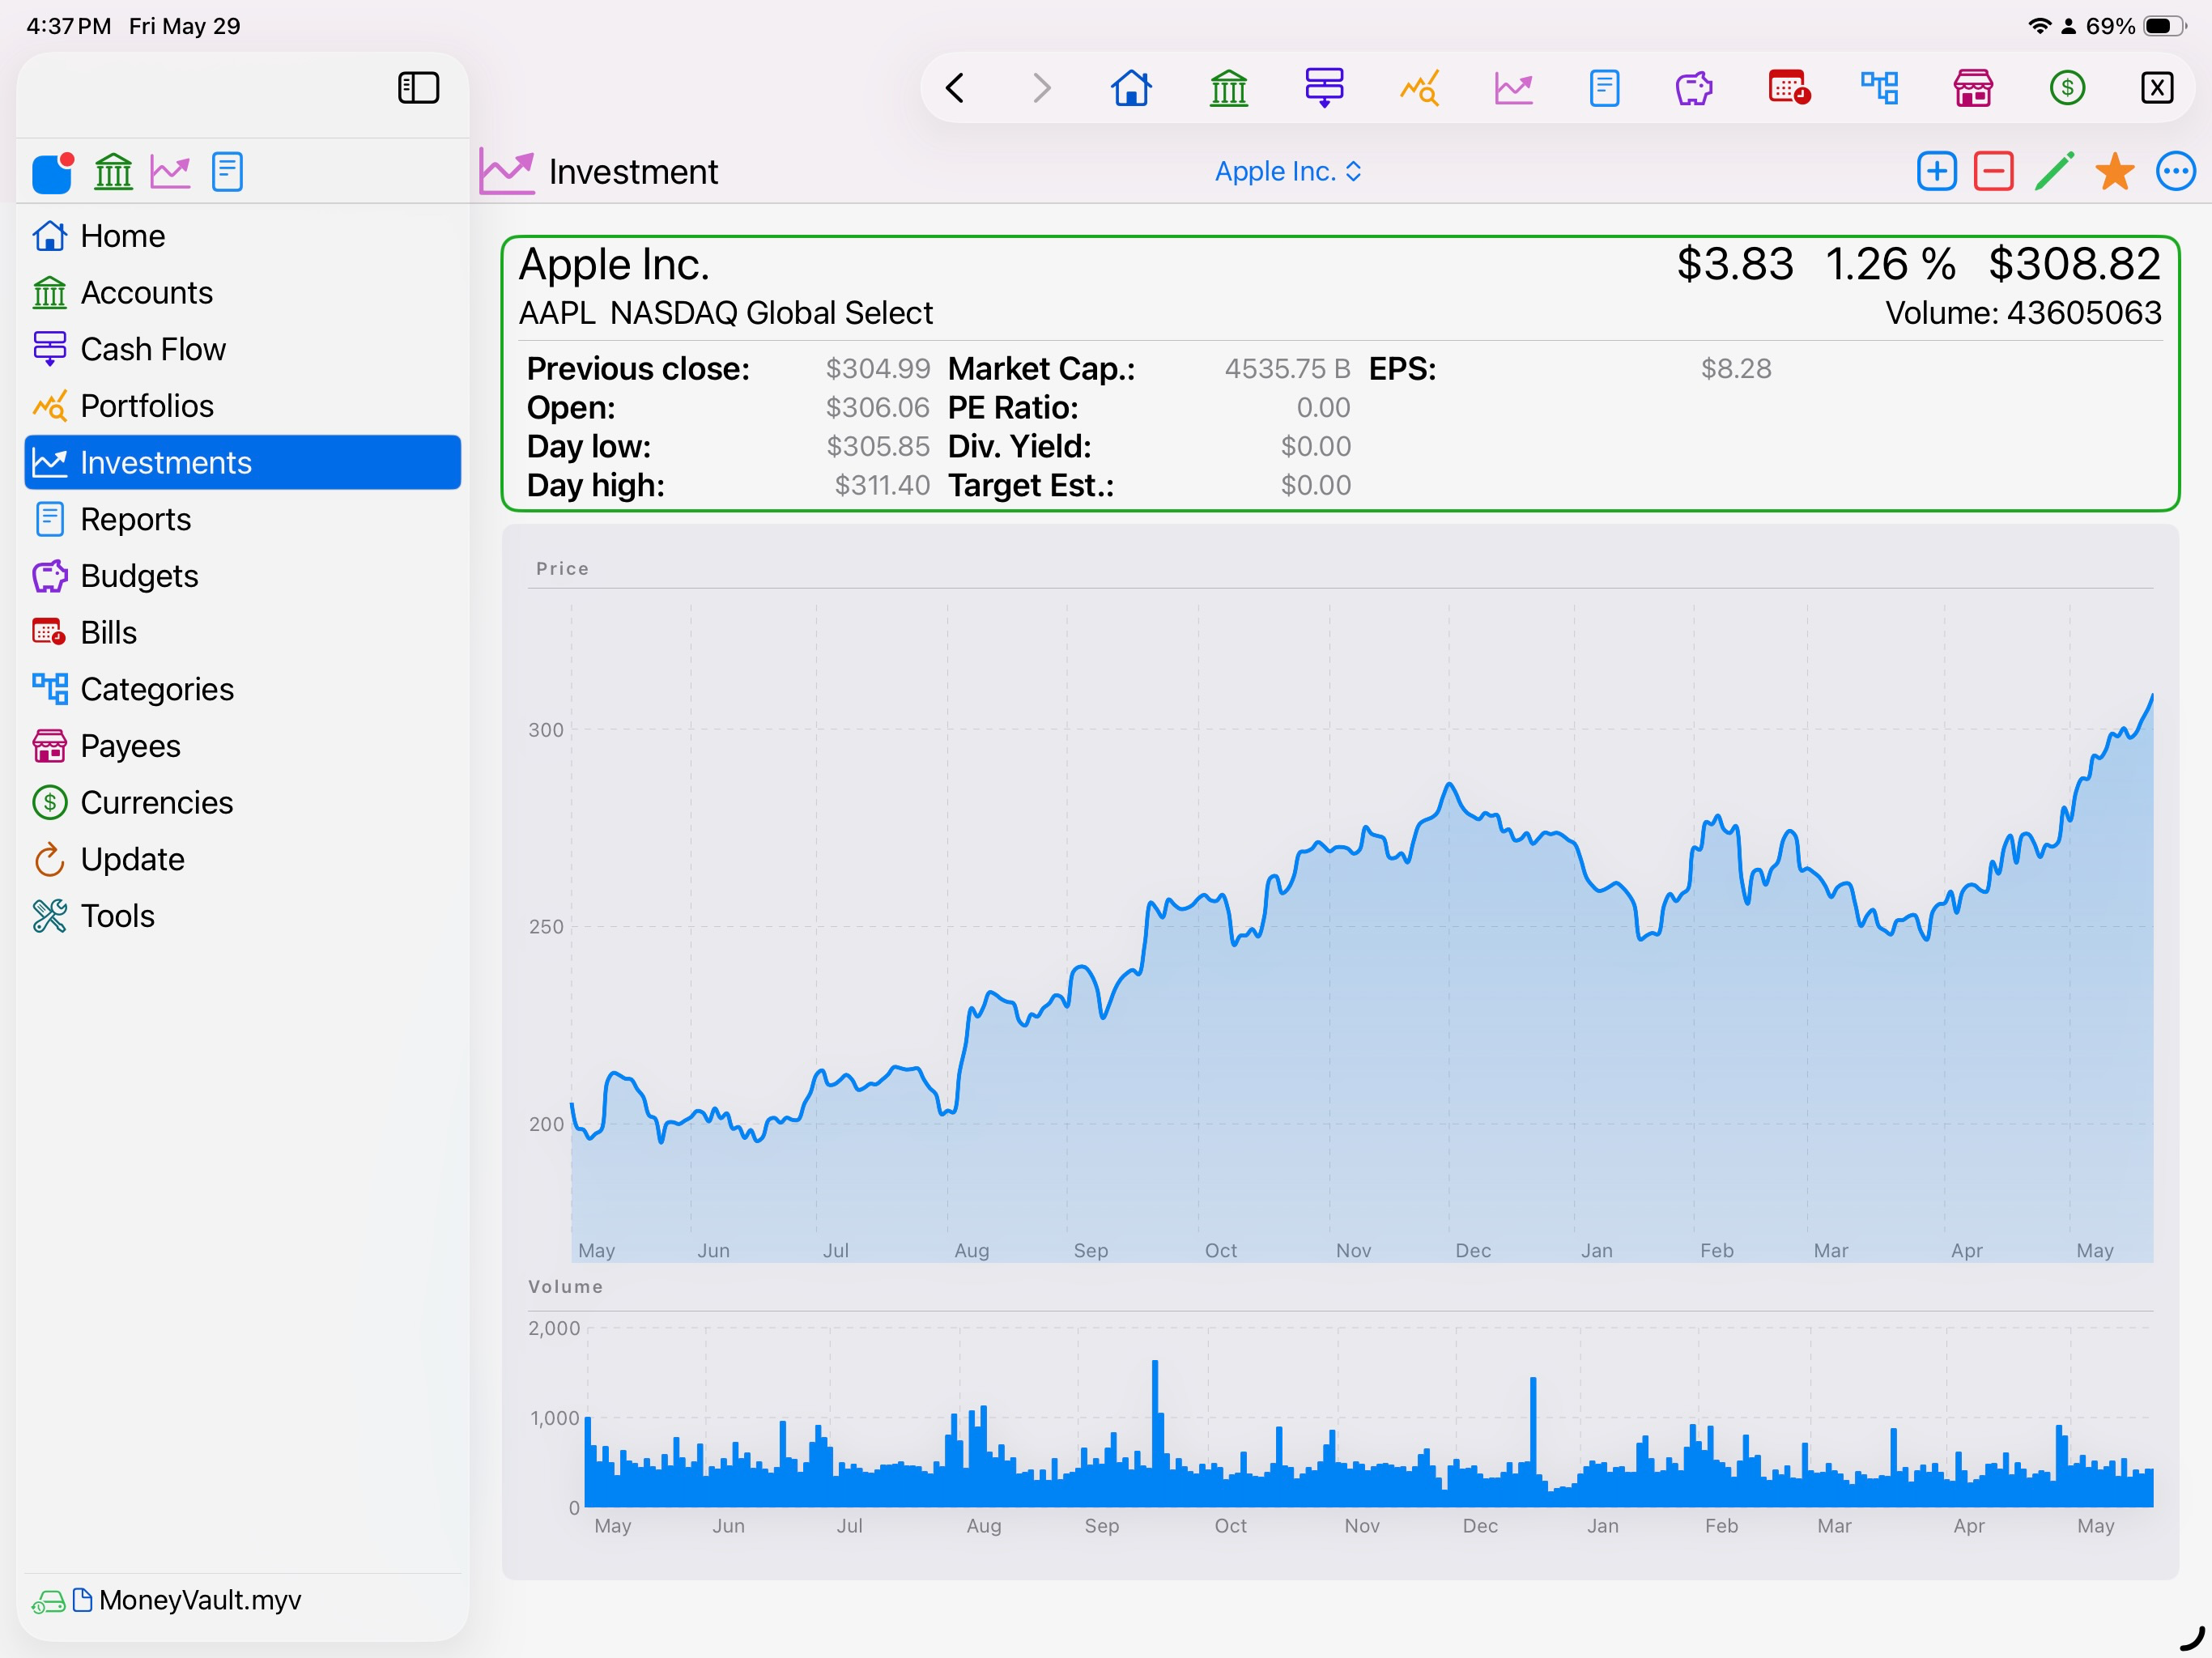Open Currencies in sidebar
The height and width of the screenshot is (1658, 2212).
[x=242, y=803]
